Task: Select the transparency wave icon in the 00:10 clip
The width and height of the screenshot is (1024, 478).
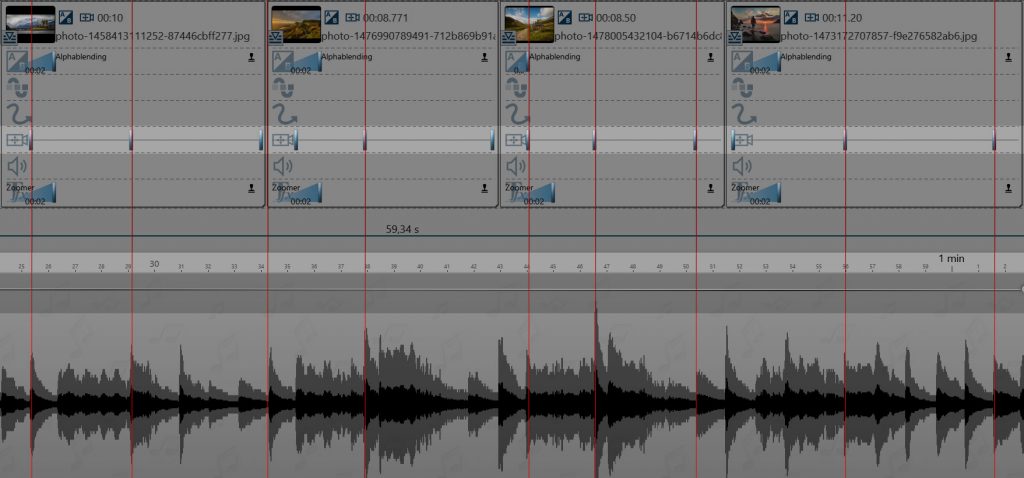Action: [x=17, y=88]
